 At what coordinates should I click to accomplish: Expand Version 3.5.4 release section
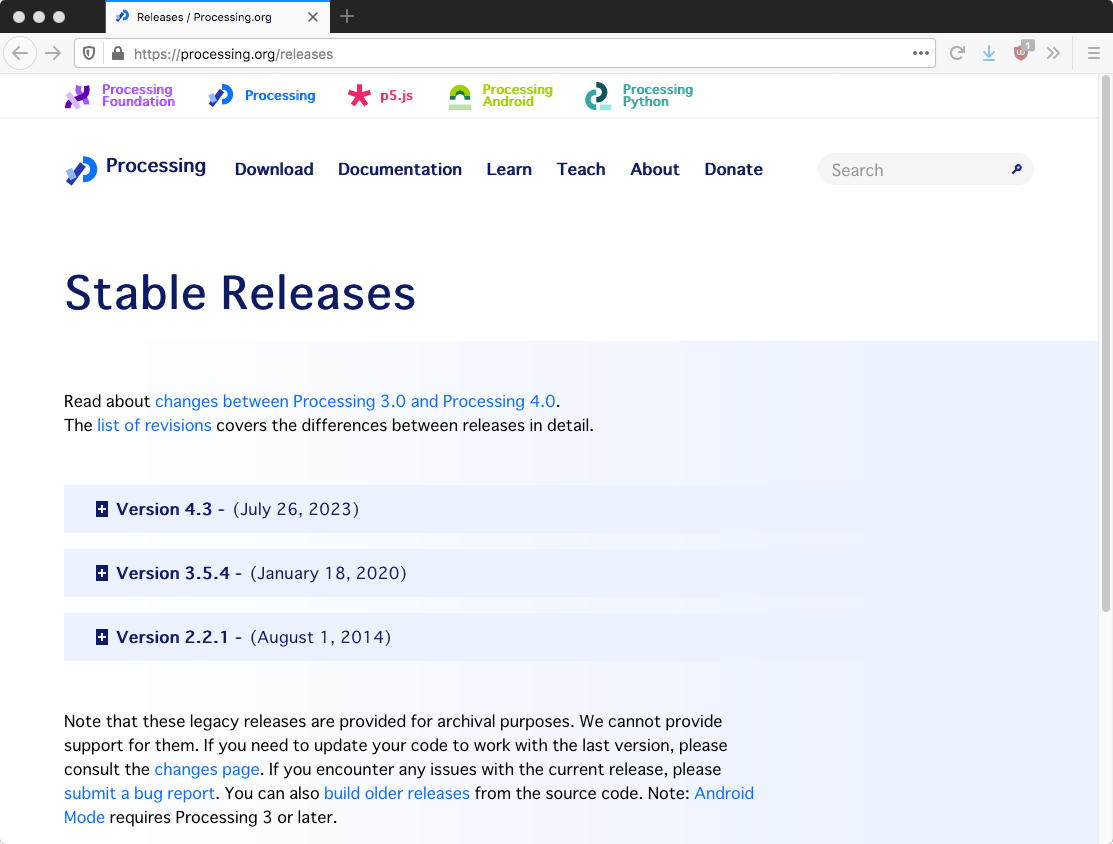click(x=102, y=573)
